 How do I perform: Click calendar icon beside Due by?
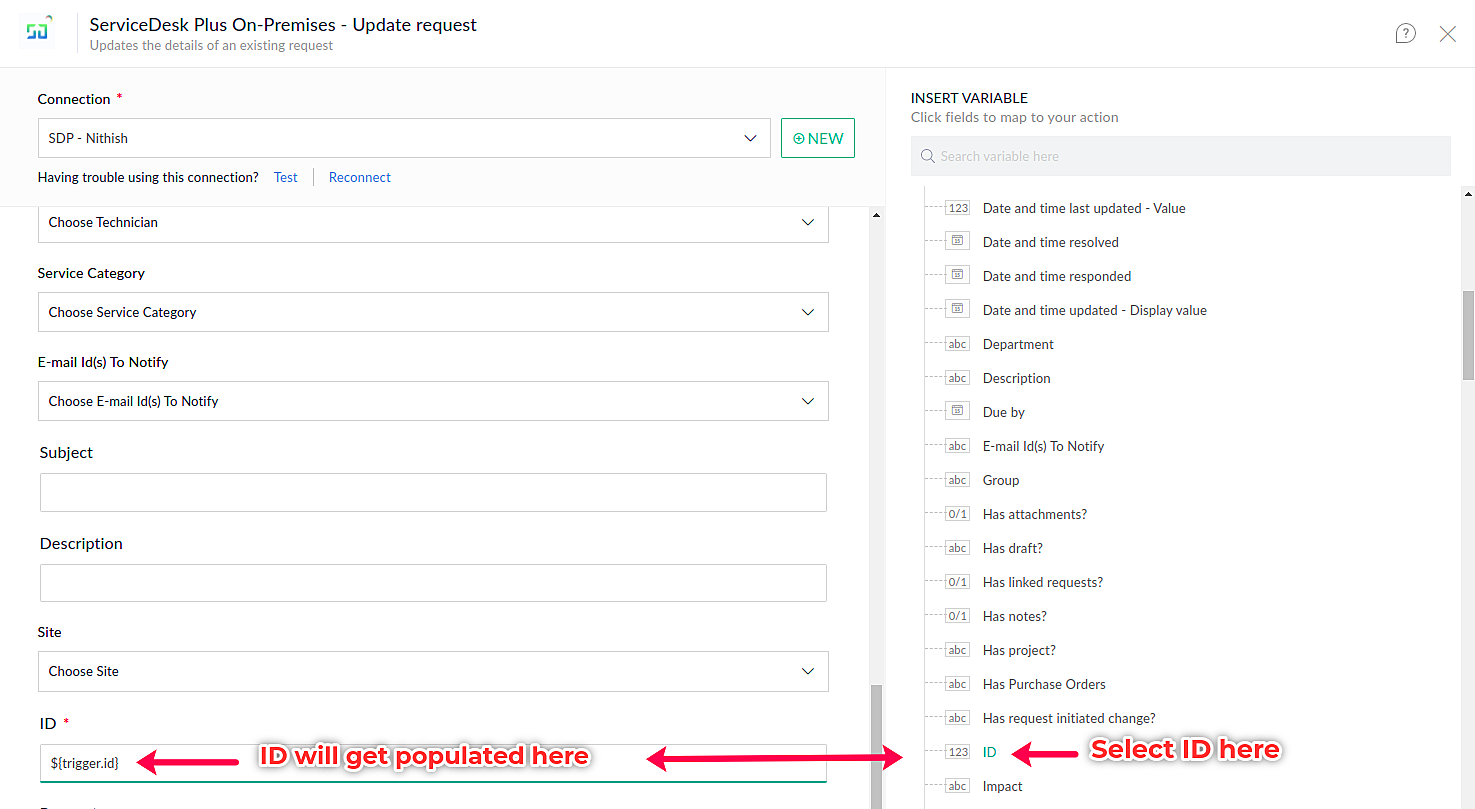point(958,412)
